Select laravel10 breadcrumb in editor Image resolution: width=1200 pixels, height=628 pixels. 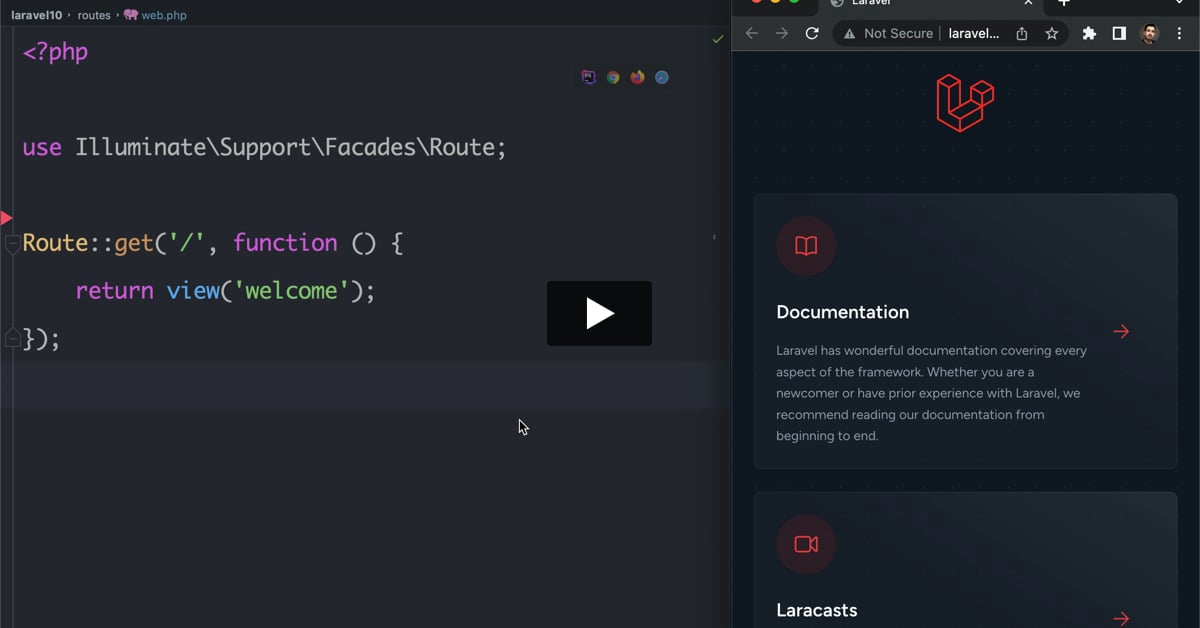(38, 15)
